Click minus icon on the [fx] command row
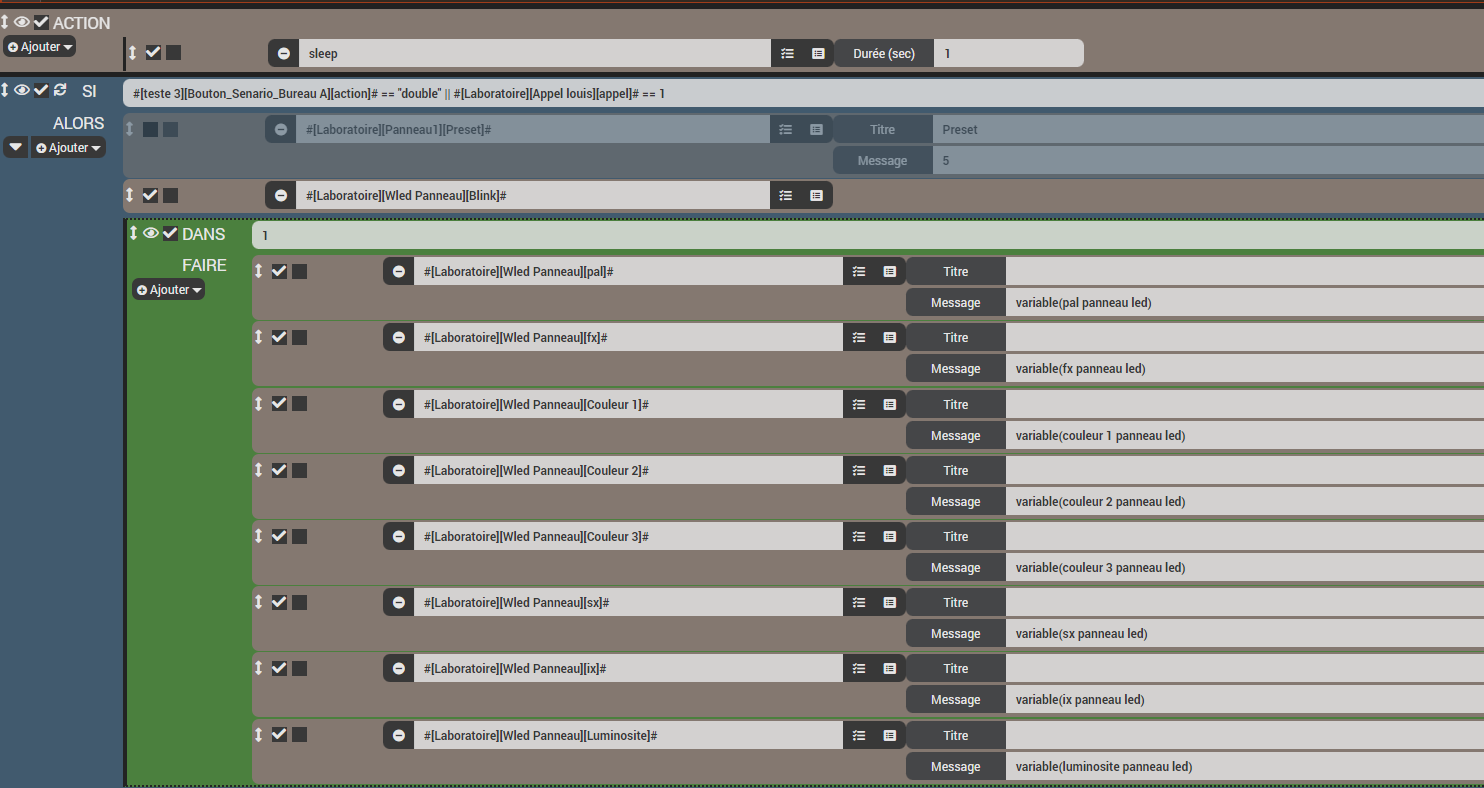1484x788 pixels. (399, 338)
